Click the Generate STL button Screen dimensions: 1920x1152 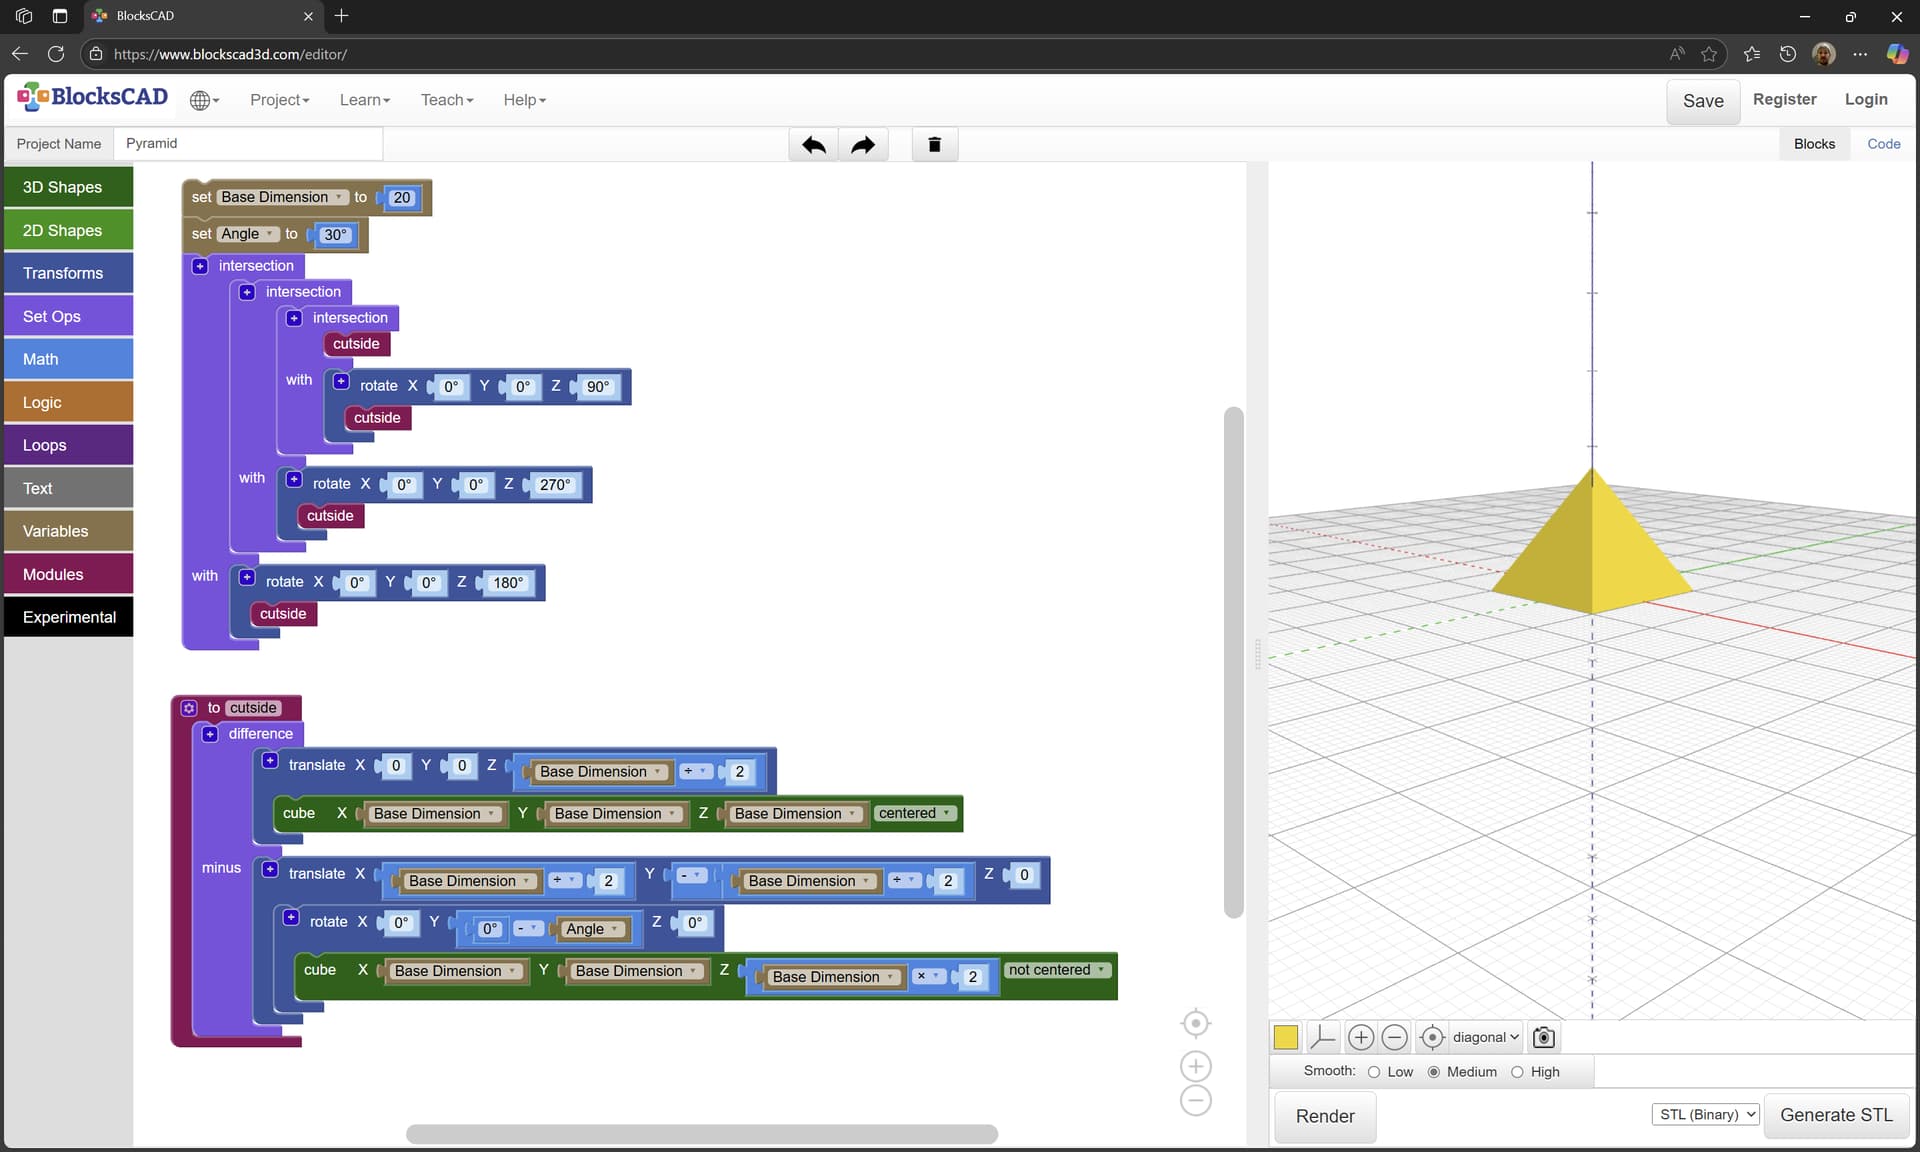(x=1836, y=1115)
